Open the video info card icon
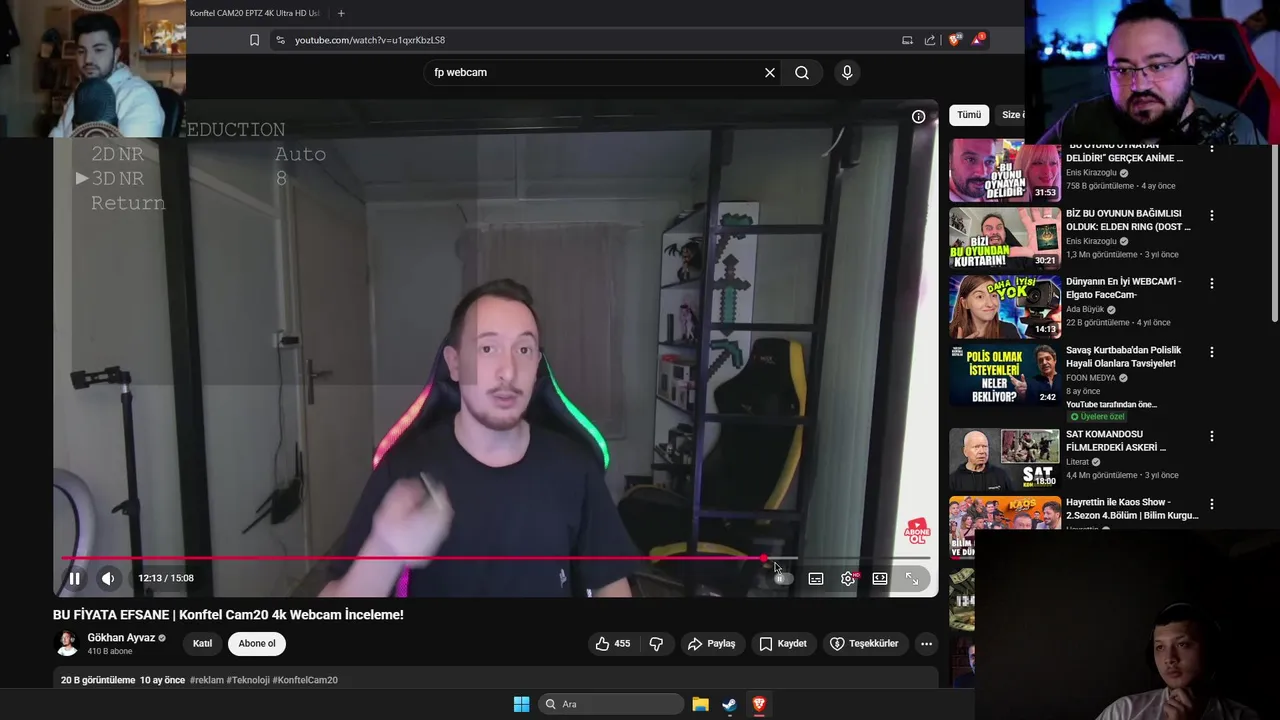Image resolution: width=1280 pixels, height=720 pixels. (x=918, y=116)
